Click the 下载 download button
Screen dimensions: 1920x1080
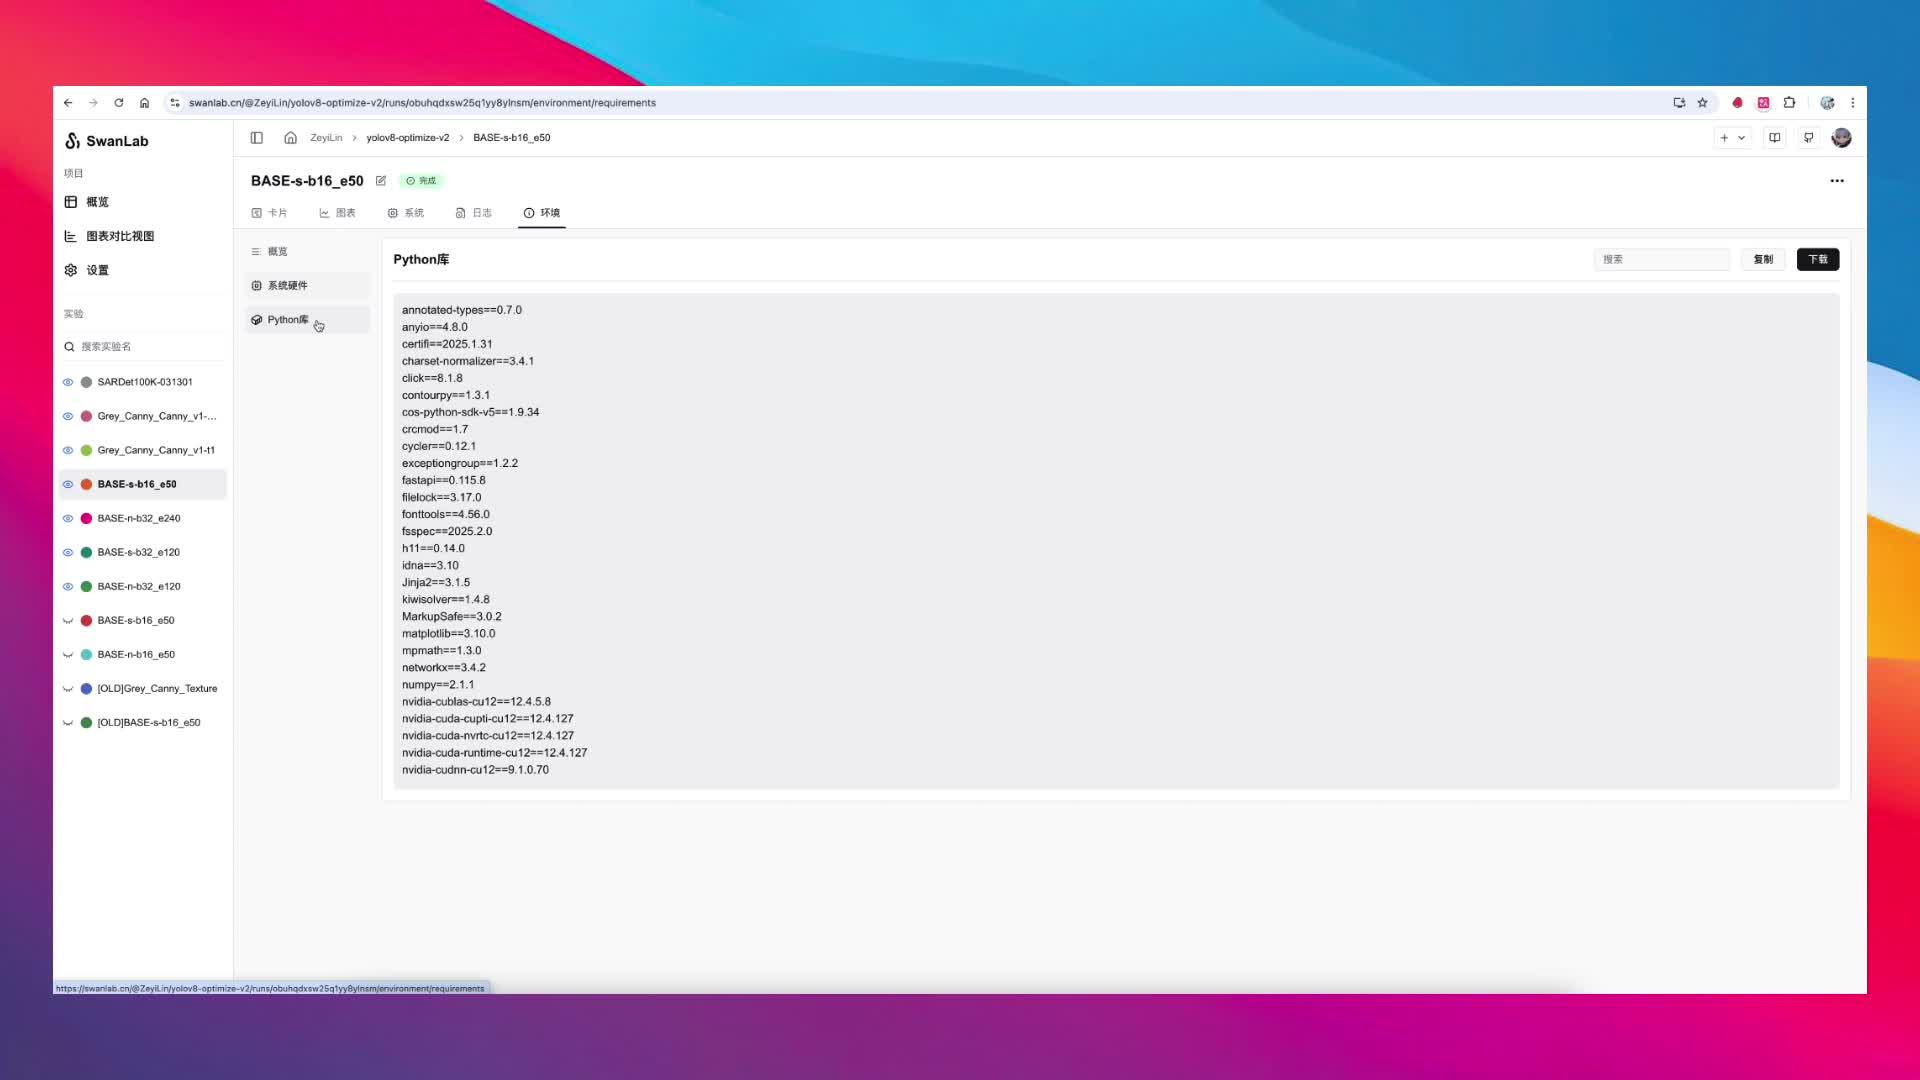click(x=1817, y=259)
